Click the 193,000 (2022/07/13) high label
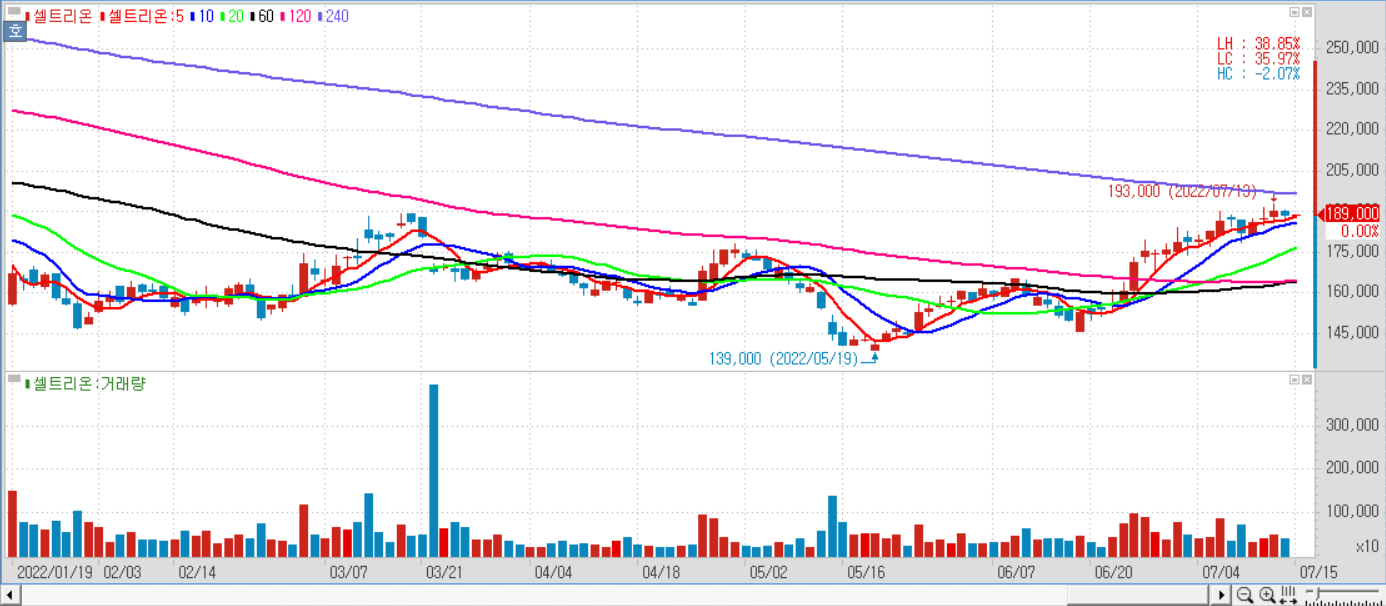The width and height of the screenshot is (1386, 606). [1182, 191]
